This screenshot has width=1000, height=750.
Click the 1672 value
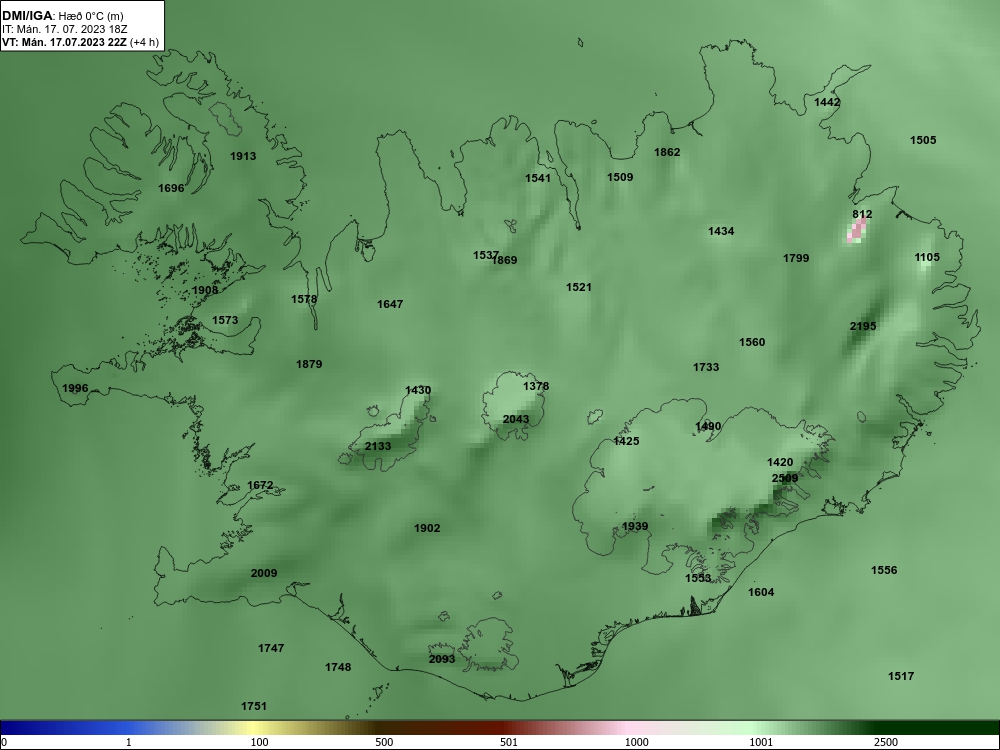point(260,486)
